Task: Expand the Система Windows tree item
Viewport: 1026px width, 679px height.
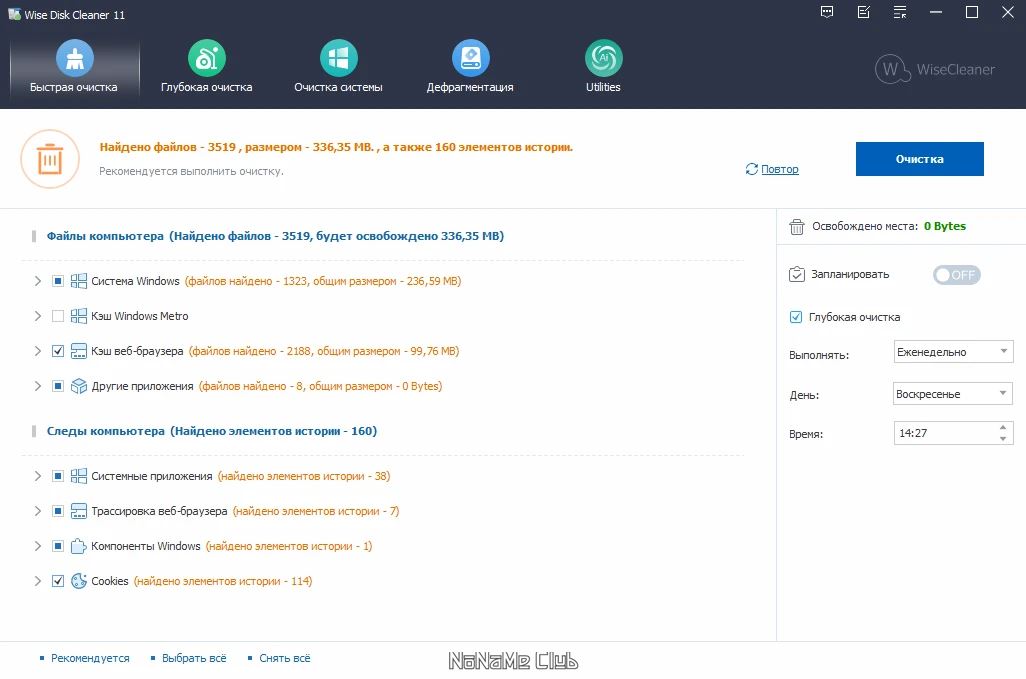Action: (x=37, y=281)
